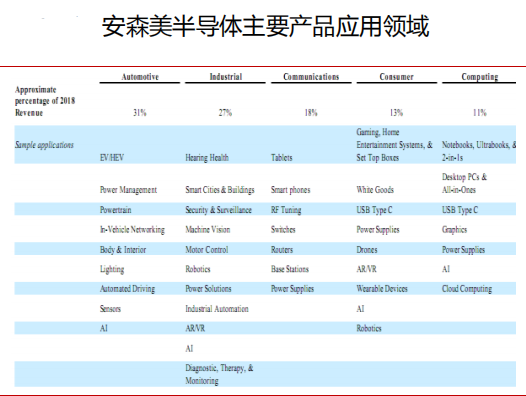Click the Desktop PCs & All-in-Ones cell
The width and height of the screenshot is (526, 396).
(x=464, y=183)
